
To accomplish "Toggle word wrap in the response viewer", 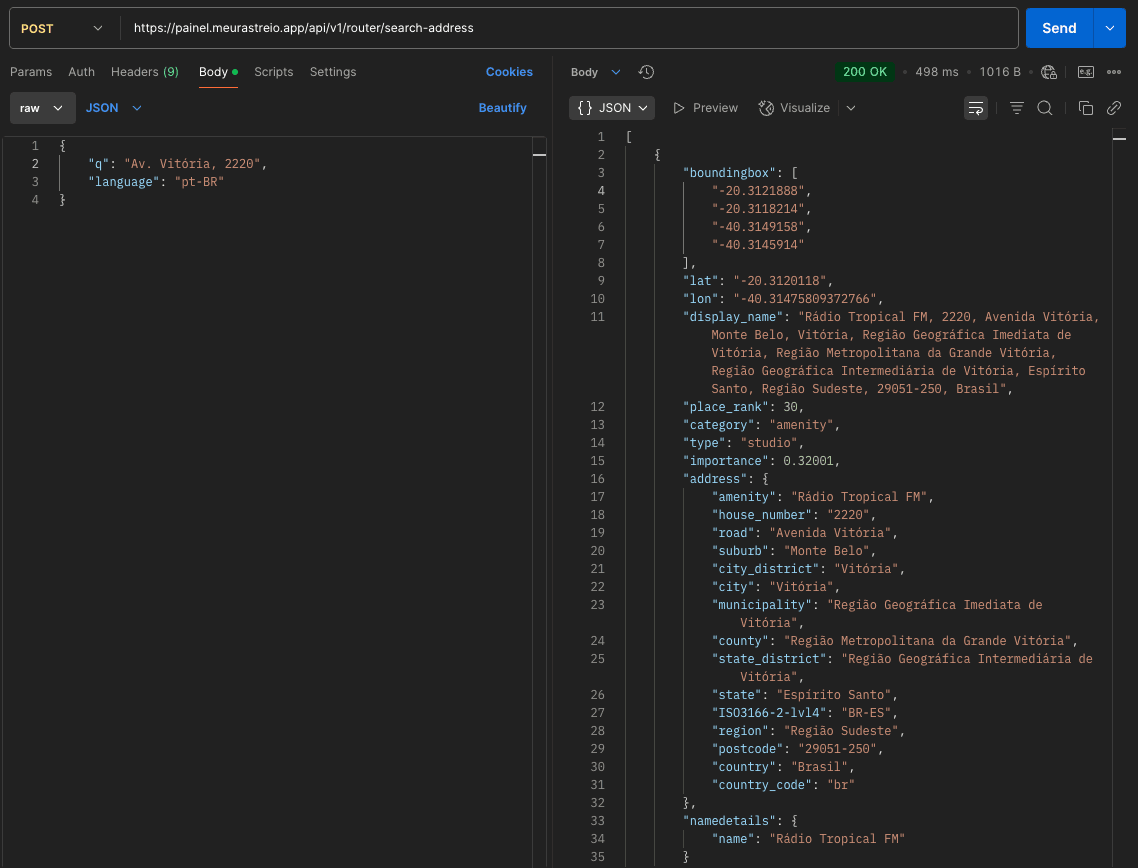I will [x=976, y=108].
